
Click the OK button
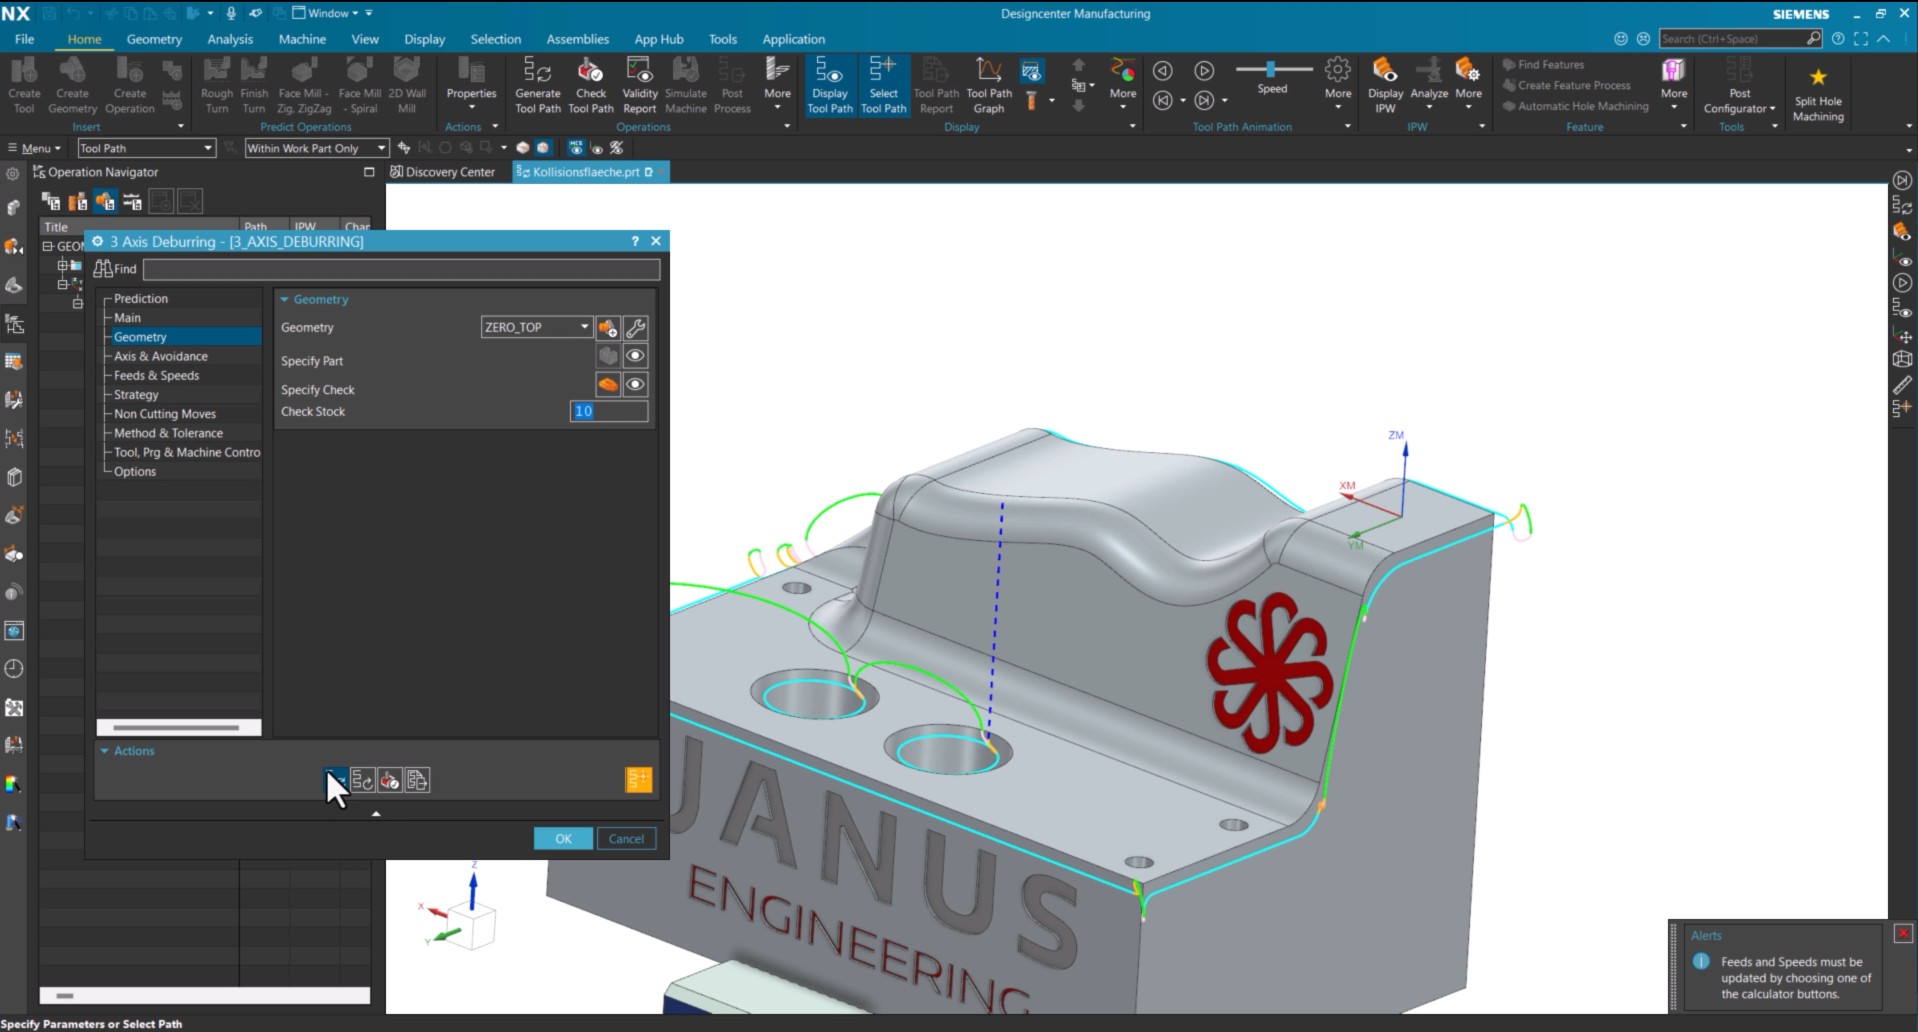tap(563, 839)
